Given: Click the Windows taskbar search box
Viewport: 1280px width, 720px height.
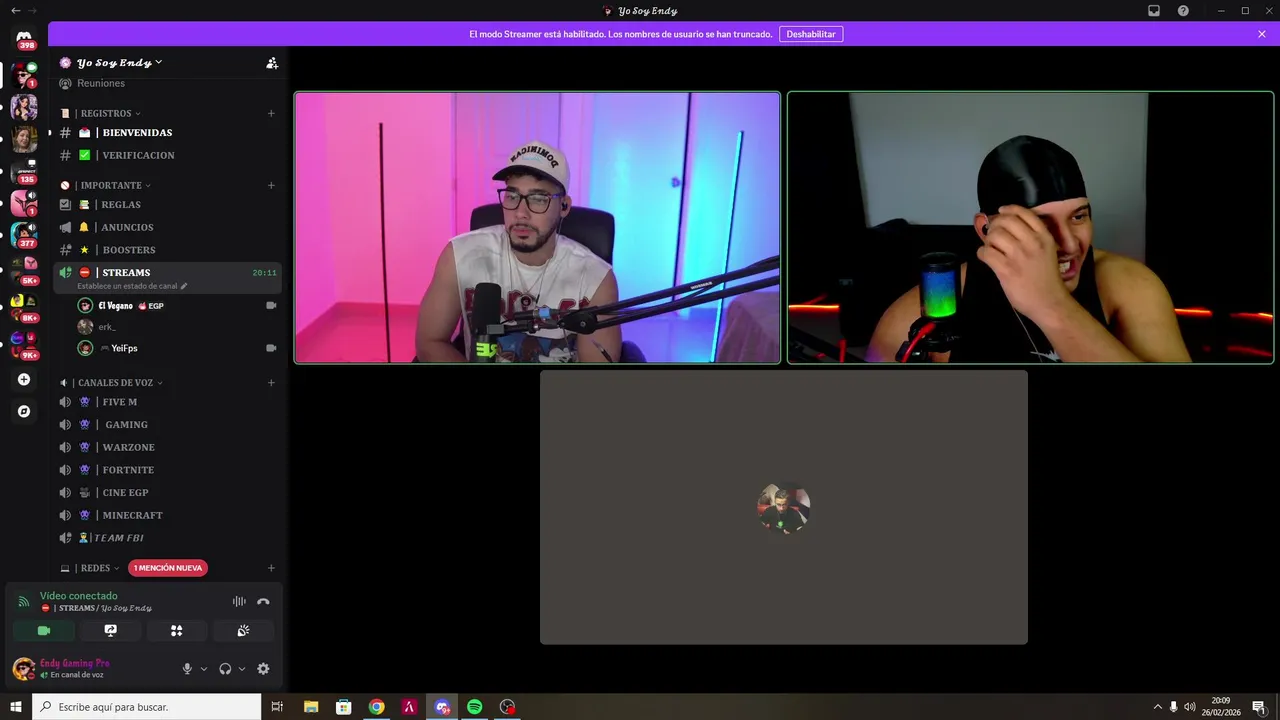Looking at the screenshot, I should pos(147,707).
